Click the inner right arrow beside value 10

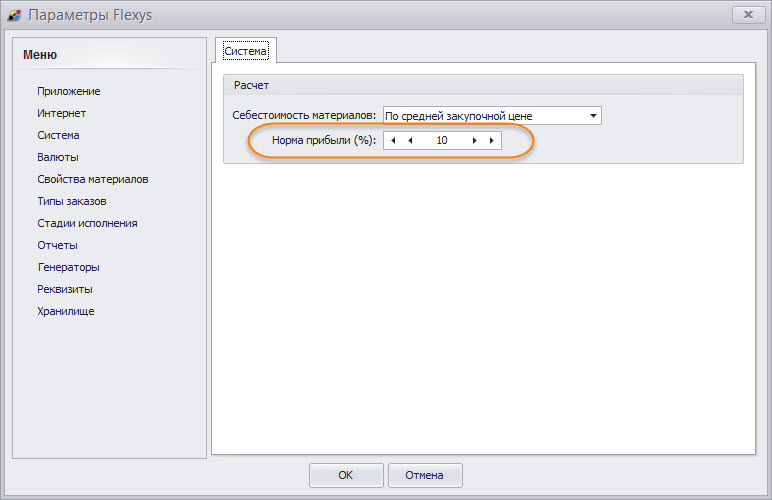[474, 141]
